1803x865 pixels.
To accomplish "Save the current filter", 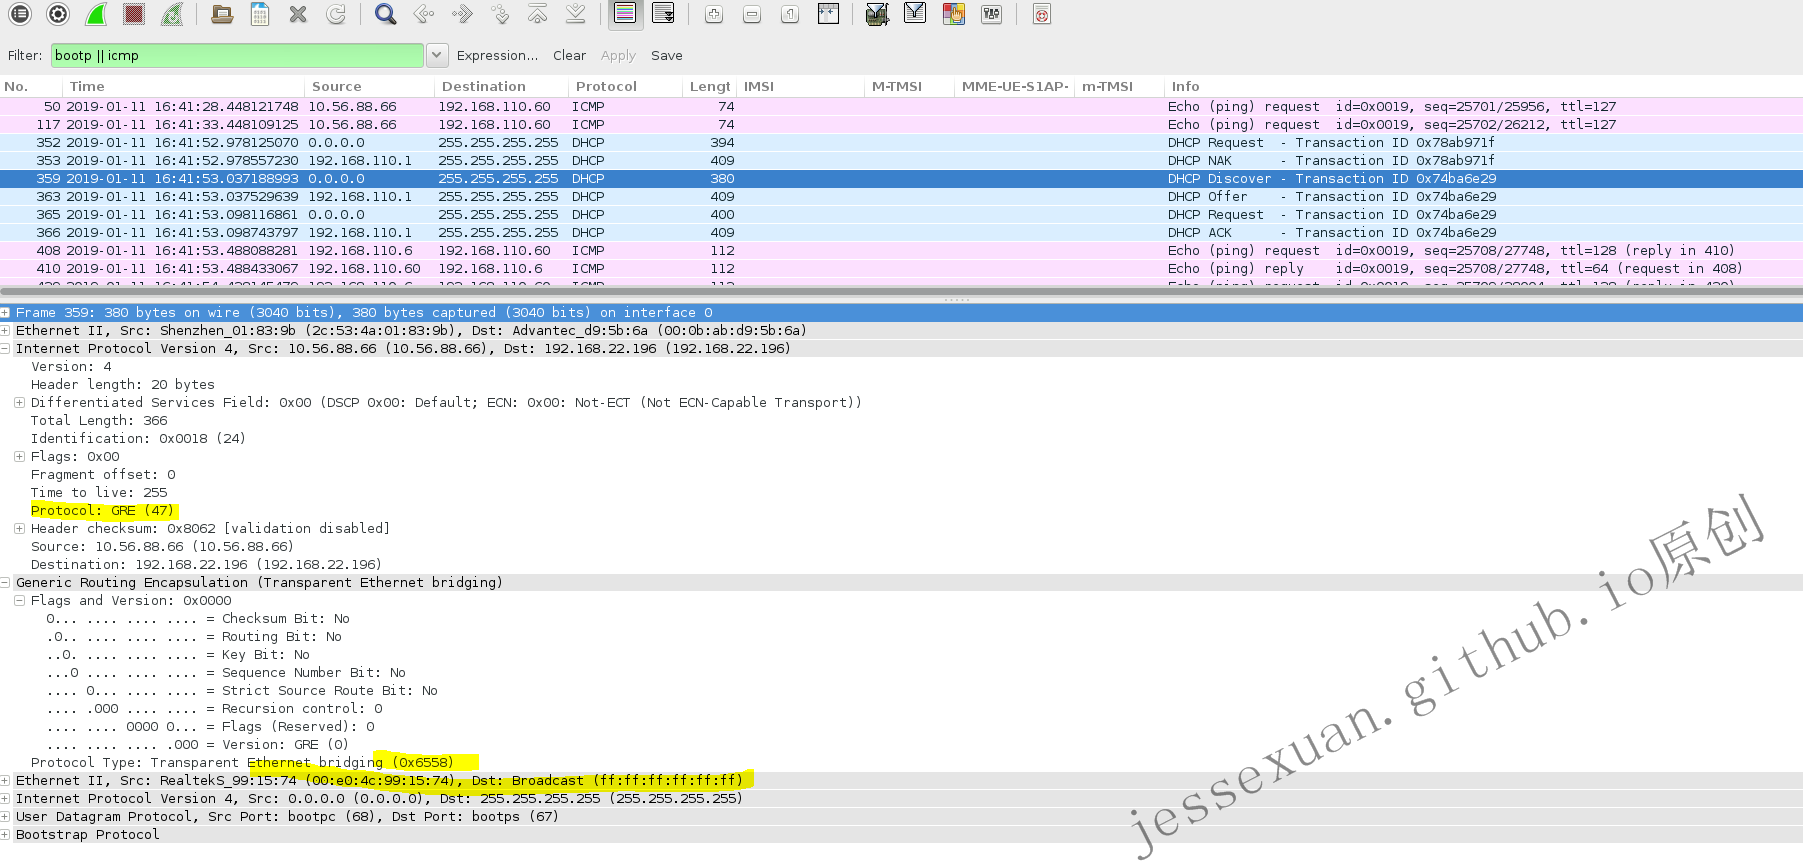I will (x=667, y=56).
